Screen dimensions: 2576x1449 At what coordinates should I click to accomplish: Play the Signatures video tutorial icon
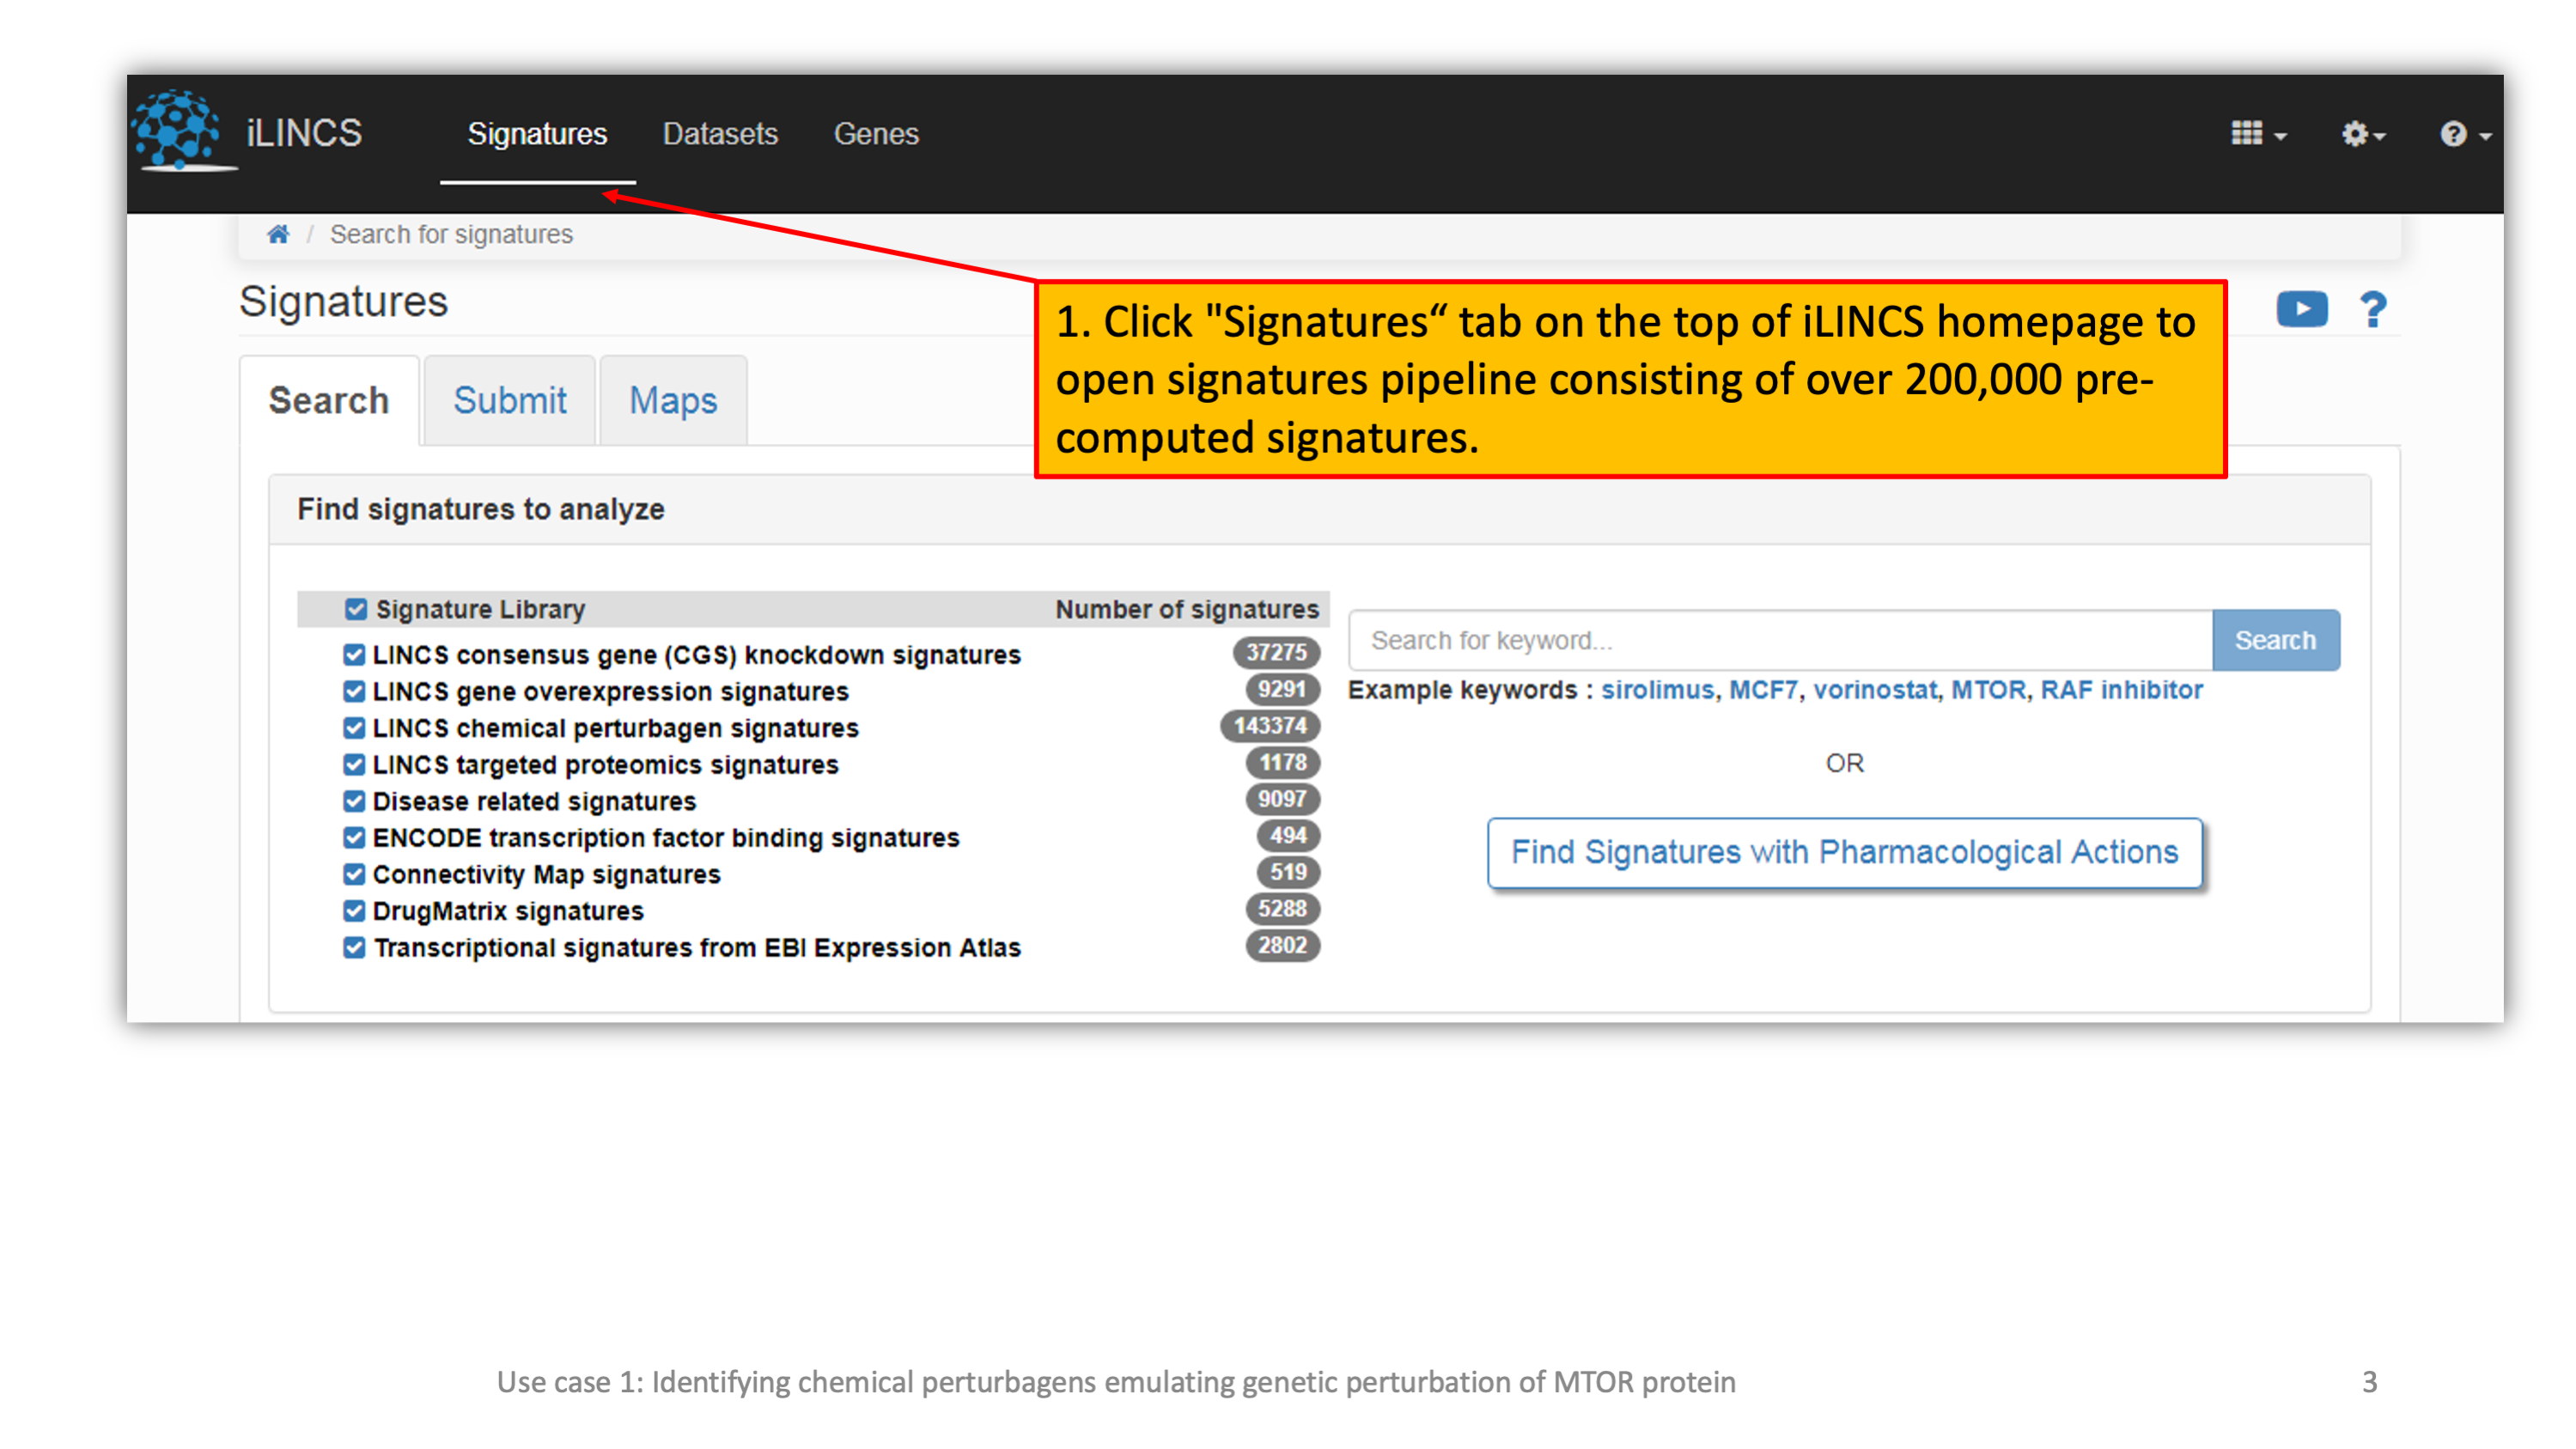[x=2302, y=309]
